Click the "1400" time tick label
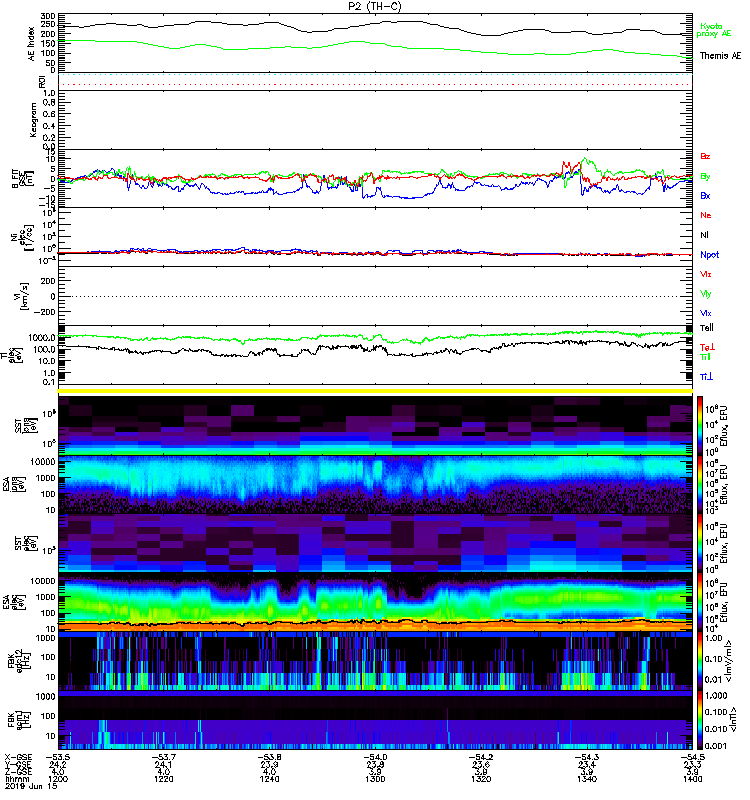The image size is (750, 800). coord(692,779)
